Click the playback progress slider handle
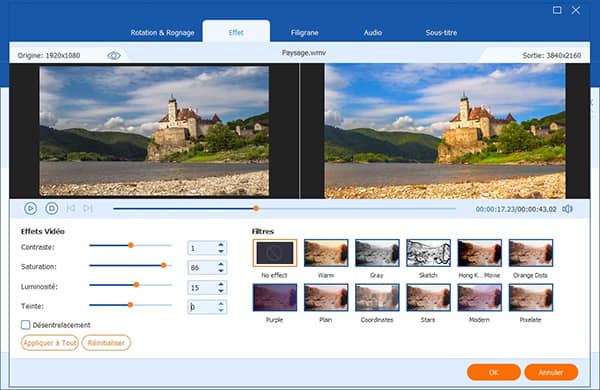The height and width of the screenshot is (390, 600). (x=256, y=209)
